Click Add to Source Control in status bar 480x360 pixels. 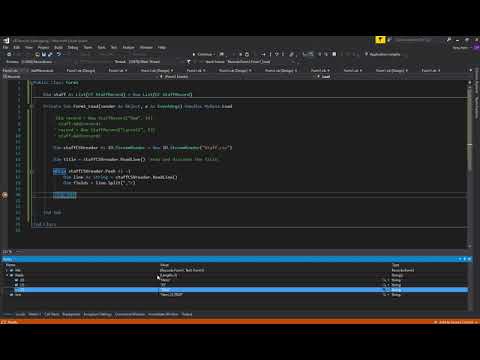[456, 322]
